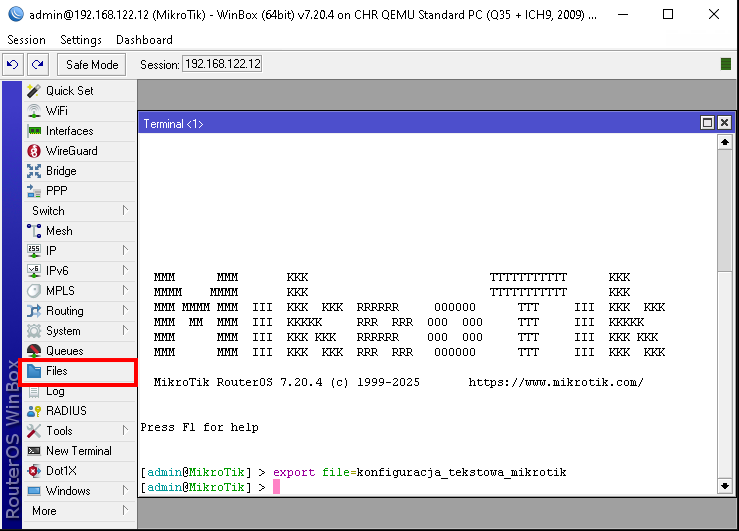The width and height of the screenshot is (739, 531).
Task: Maximize the Terminal <1> window
Action: click(x=707, y=123)
